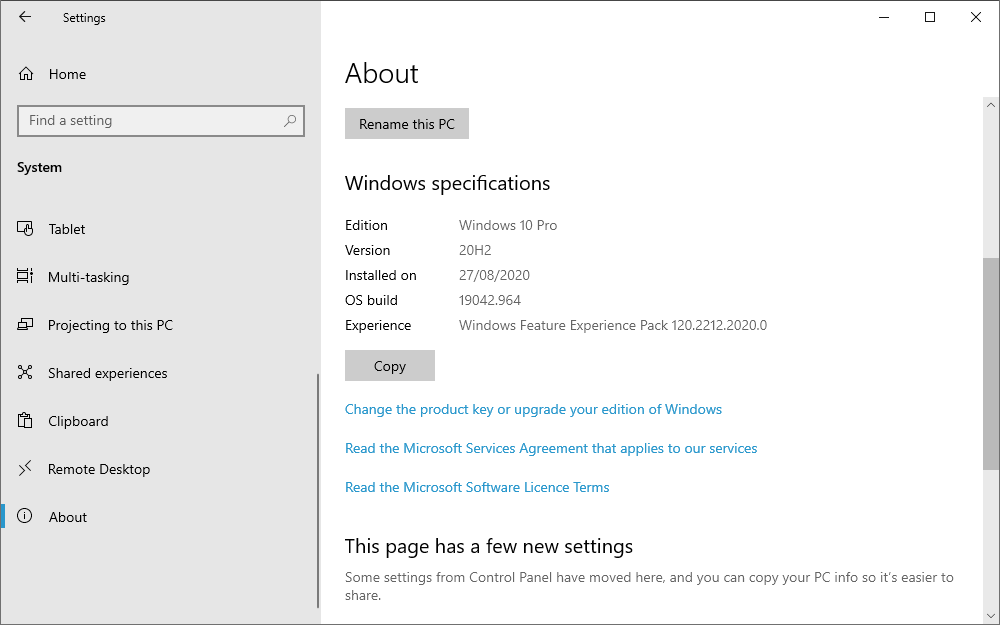
Task: Click the Shared experiences icon
Action: tap(26, 373)
